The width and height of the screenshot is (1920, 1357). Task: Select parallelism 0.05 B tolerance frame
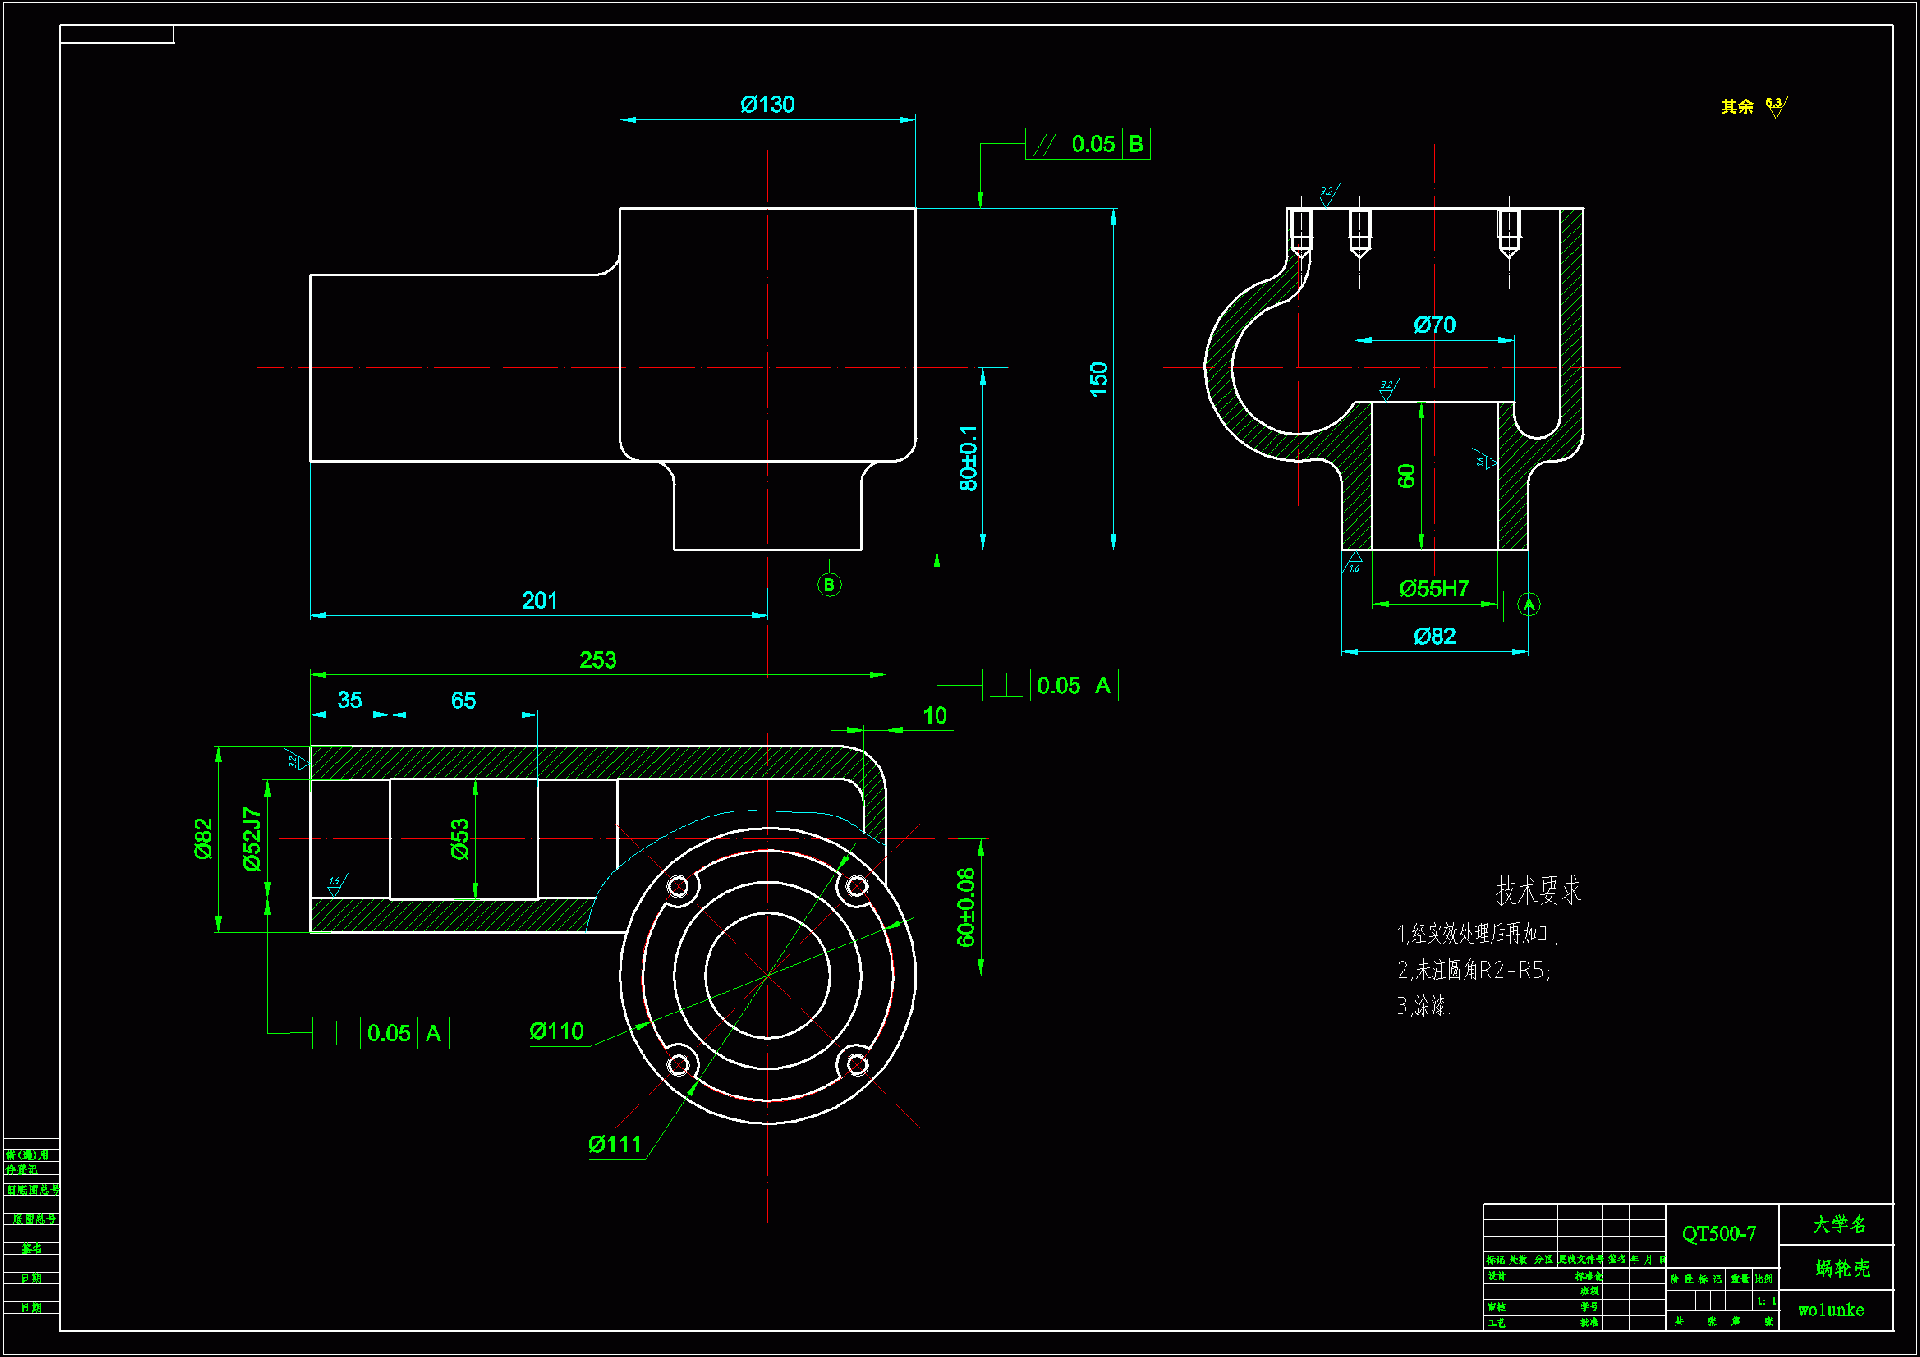point(1088,144)
